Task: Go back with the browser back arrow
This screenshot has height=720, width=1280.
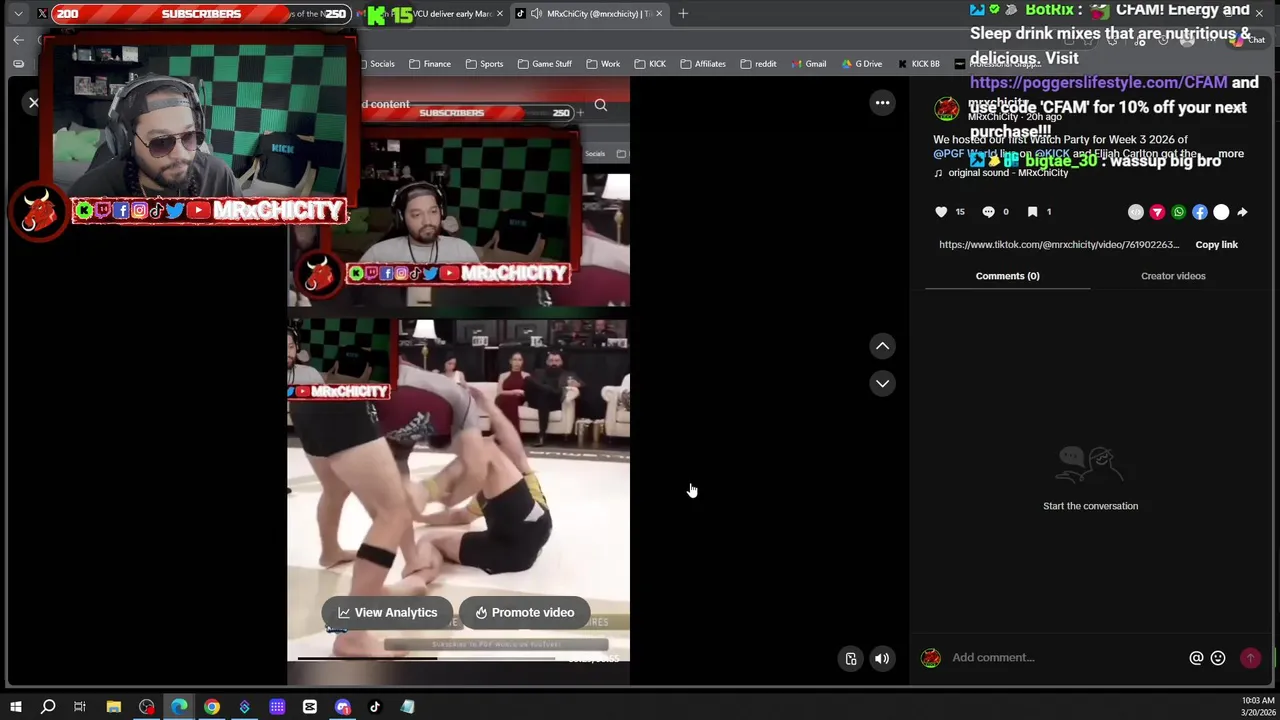Action: click(18, 40)
